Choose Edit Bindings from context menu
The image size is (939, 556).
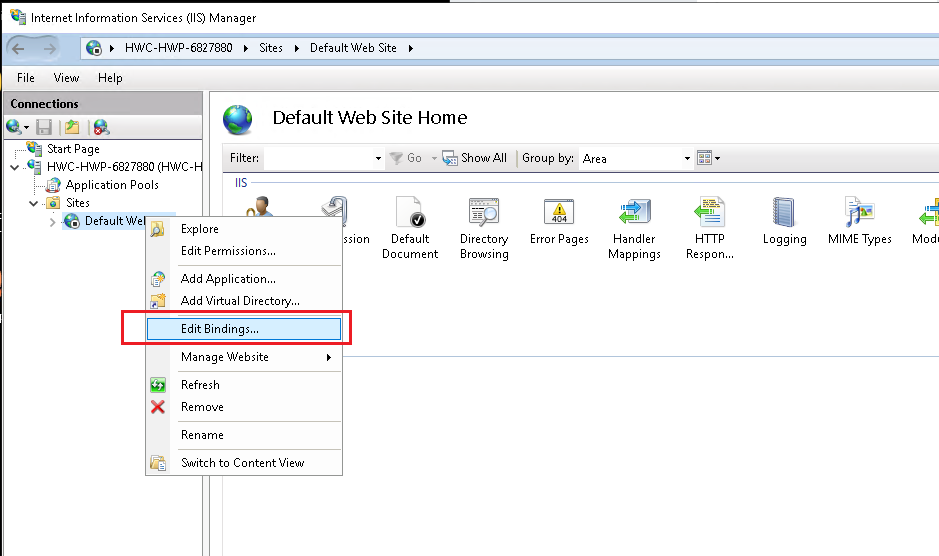coord(244,329)
